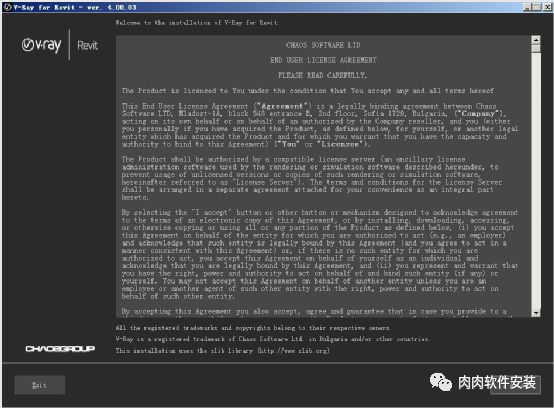The height and width of the screenshot is (408, 554).
Task: Click the 'Welcome to the installation' text
Action: click(197, 23)
